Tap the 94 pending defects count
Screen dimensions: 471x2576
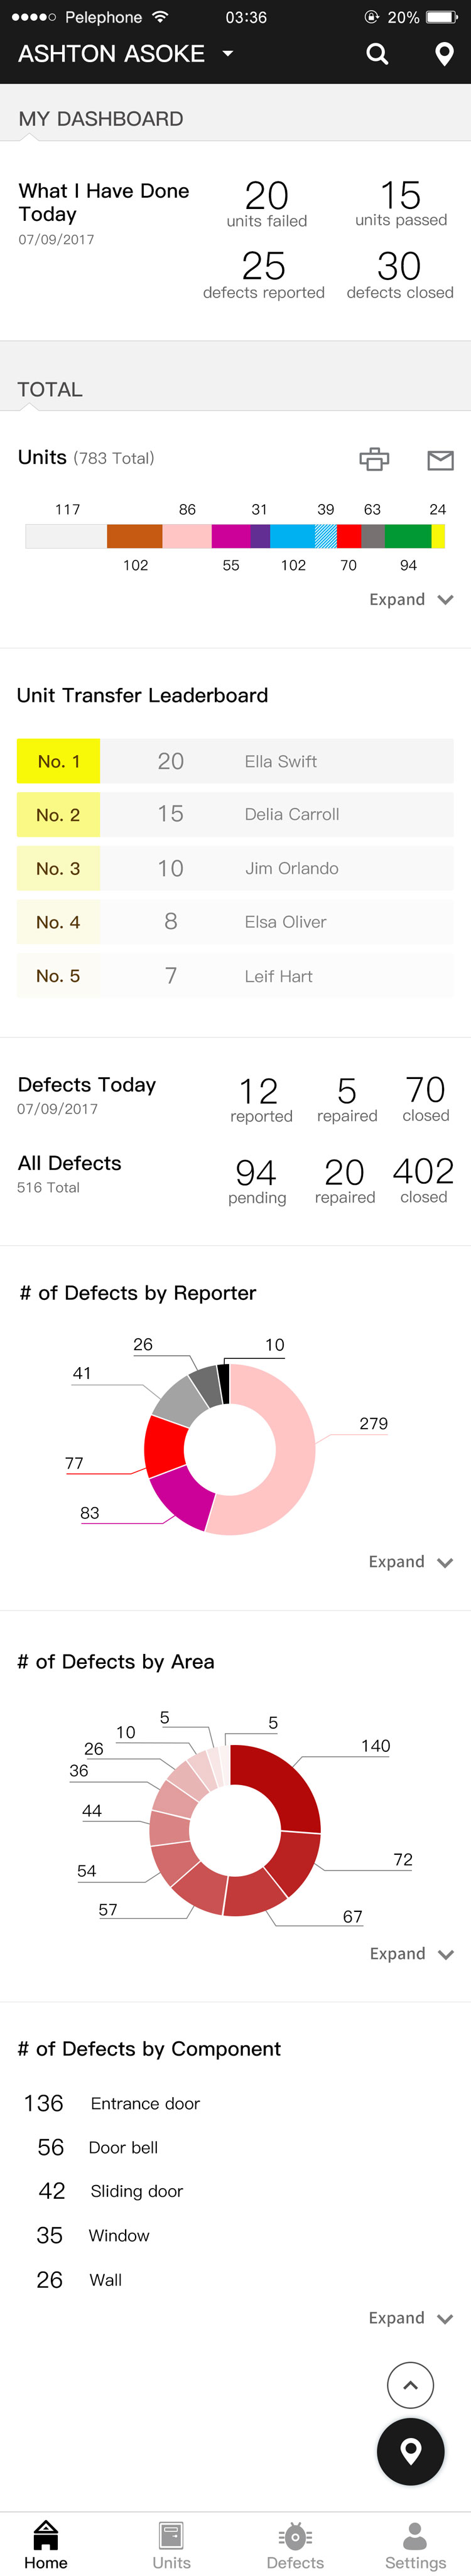tap(256, 1179)
